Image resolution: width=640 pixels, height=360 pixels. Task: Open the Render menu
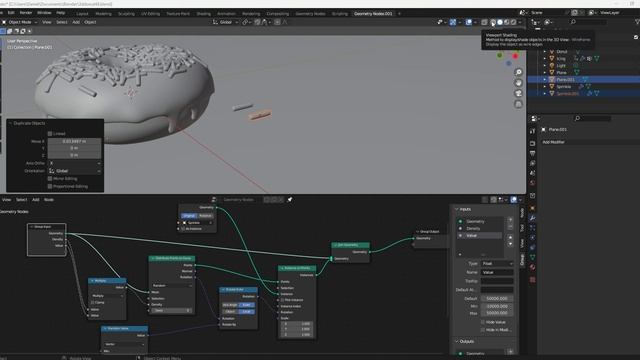pyautogui.click(x=26, y=13)
